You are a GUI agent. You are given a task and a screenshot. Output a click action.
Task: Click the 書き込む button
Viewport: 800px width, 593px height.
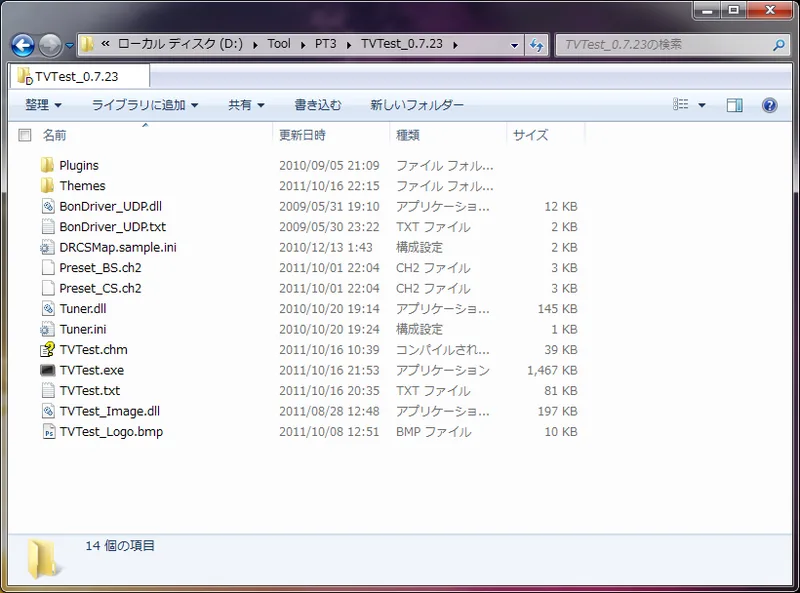coord(317,105)
